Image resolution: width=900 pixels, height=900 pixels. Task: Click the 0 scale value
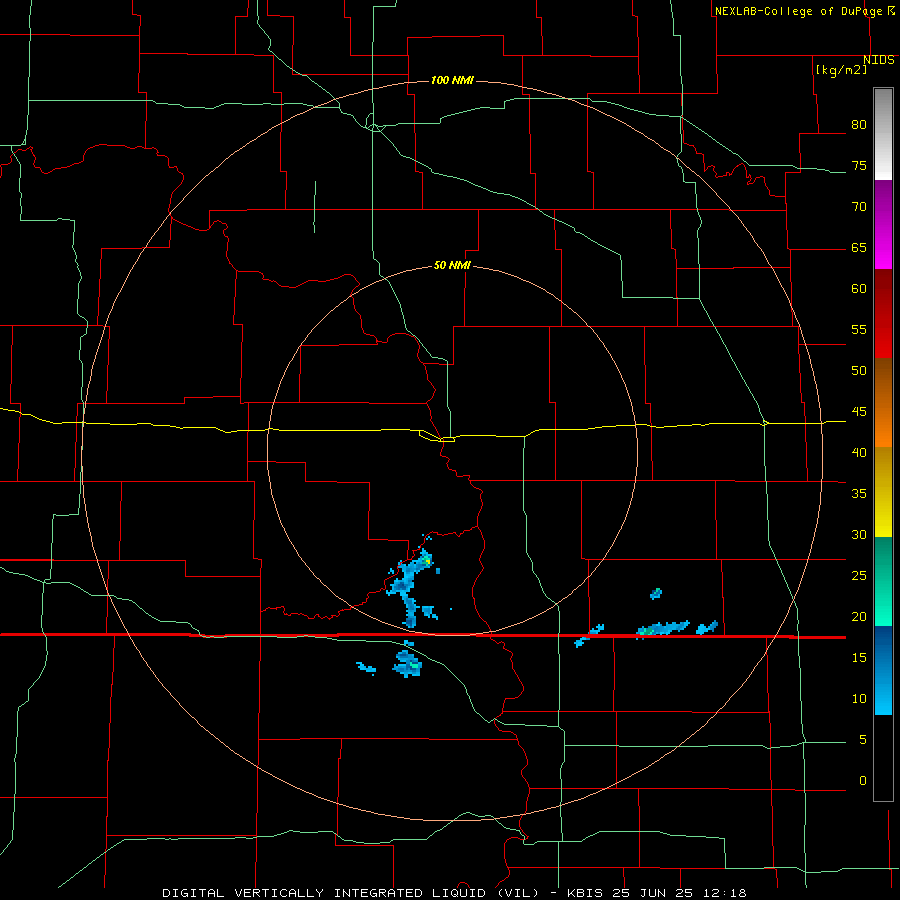click(x=863, y=781)
